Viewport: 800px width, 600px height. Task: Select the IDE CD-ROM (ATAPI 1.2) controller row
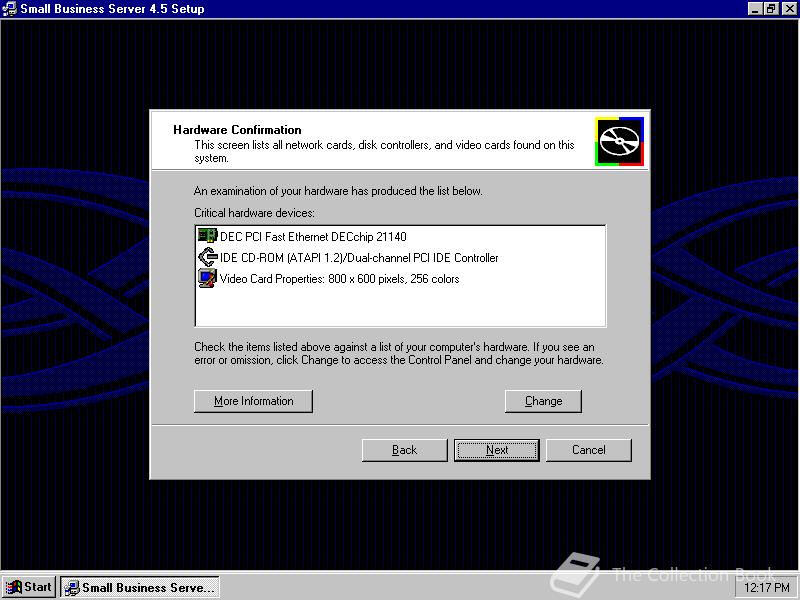pyautogui.click(x=359, y=258)
